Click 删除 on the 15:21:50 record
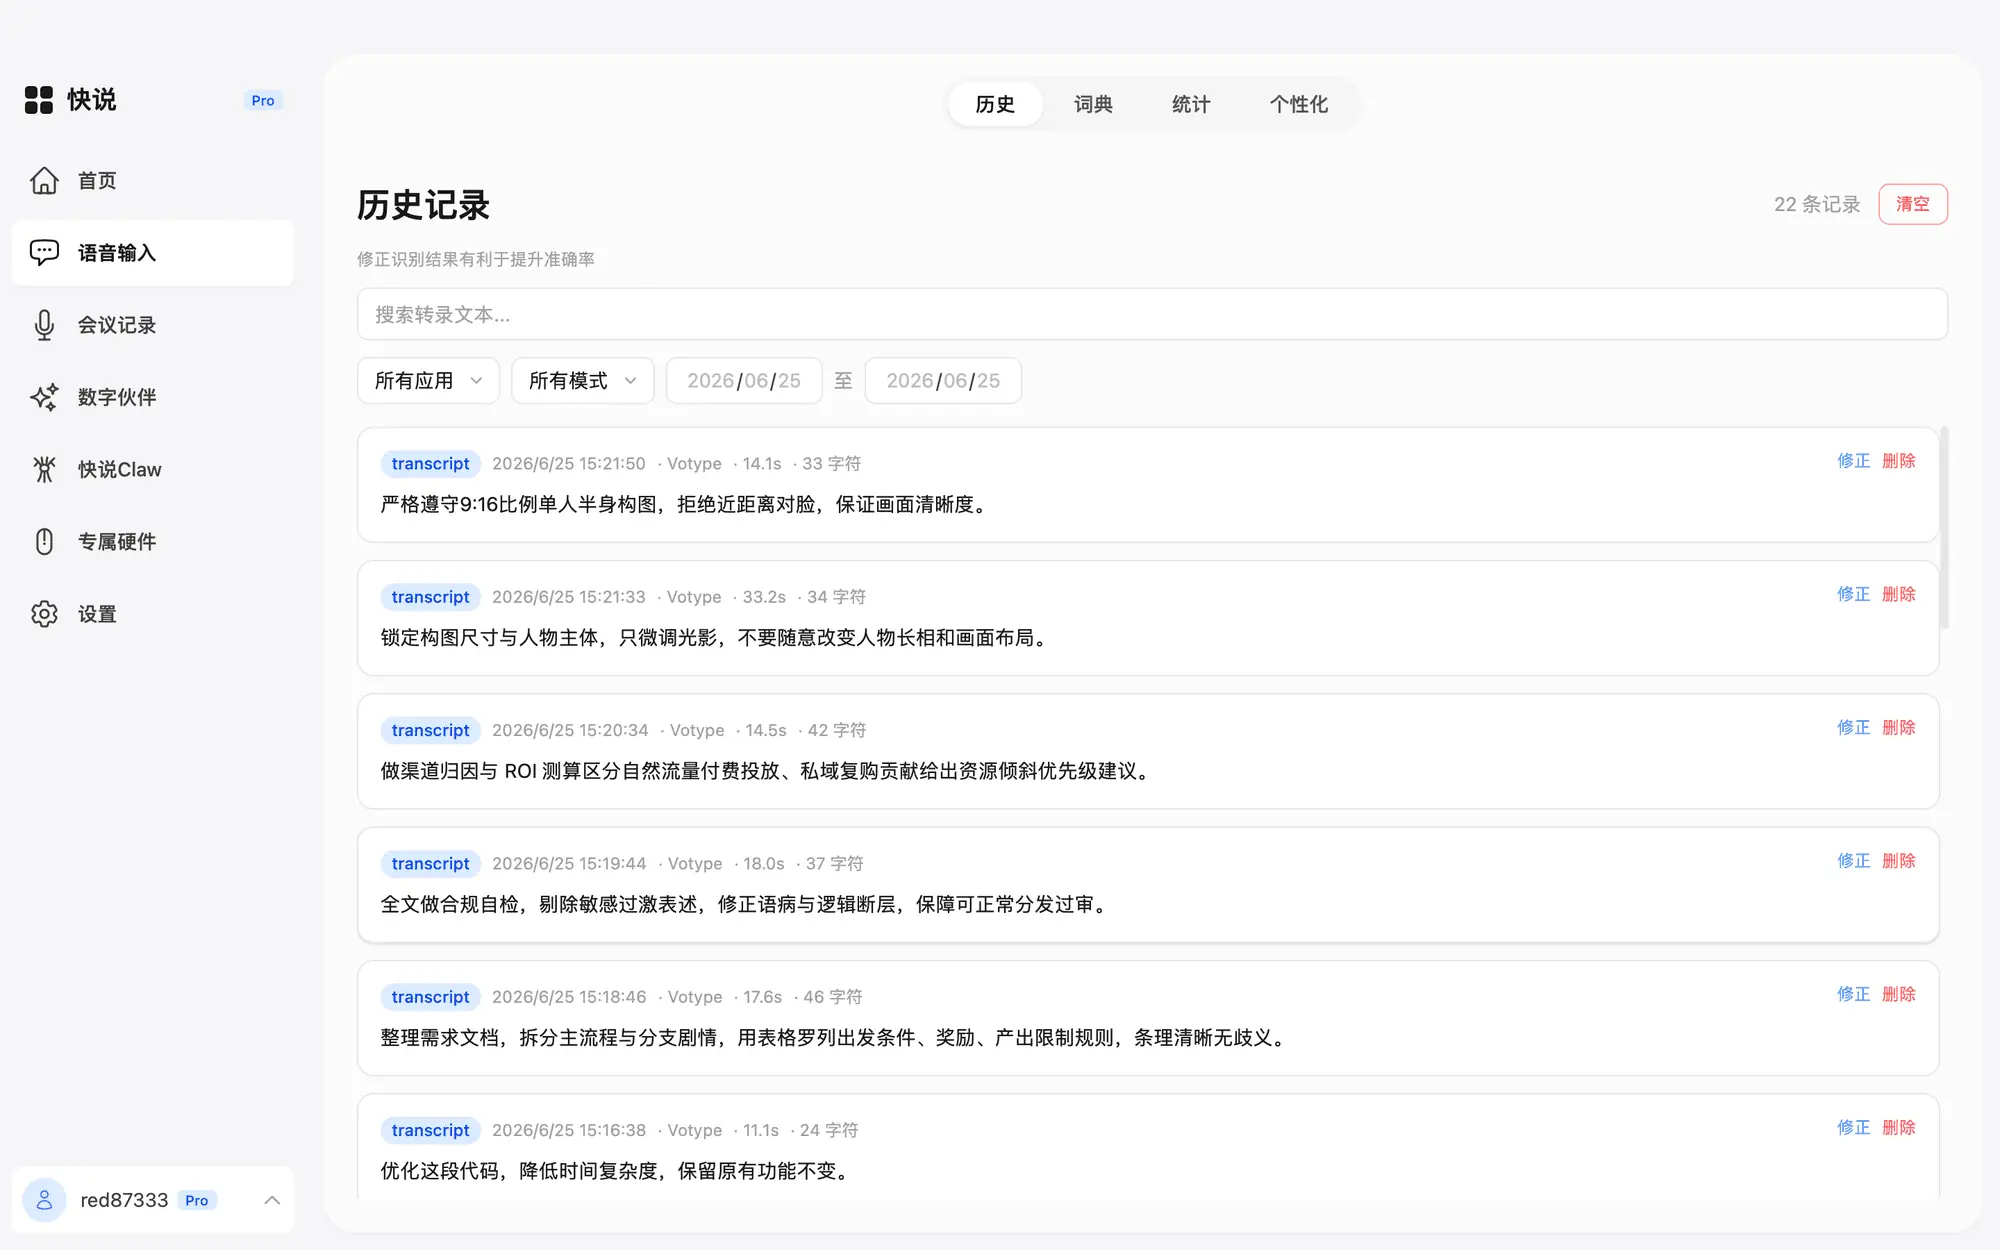Viewport: 2000px width, 1250px height. [x=1899, y=461]
